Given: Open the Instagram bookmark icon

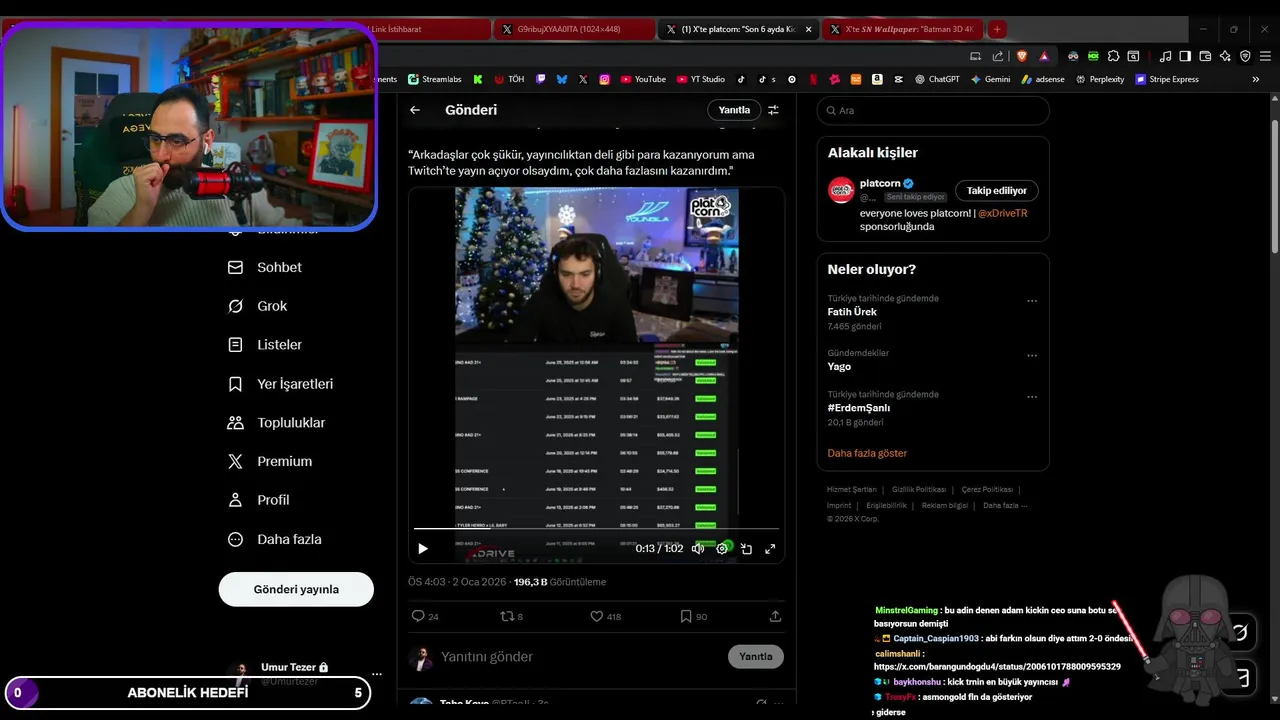Looking at the screenshot, I should click(605, 79).
